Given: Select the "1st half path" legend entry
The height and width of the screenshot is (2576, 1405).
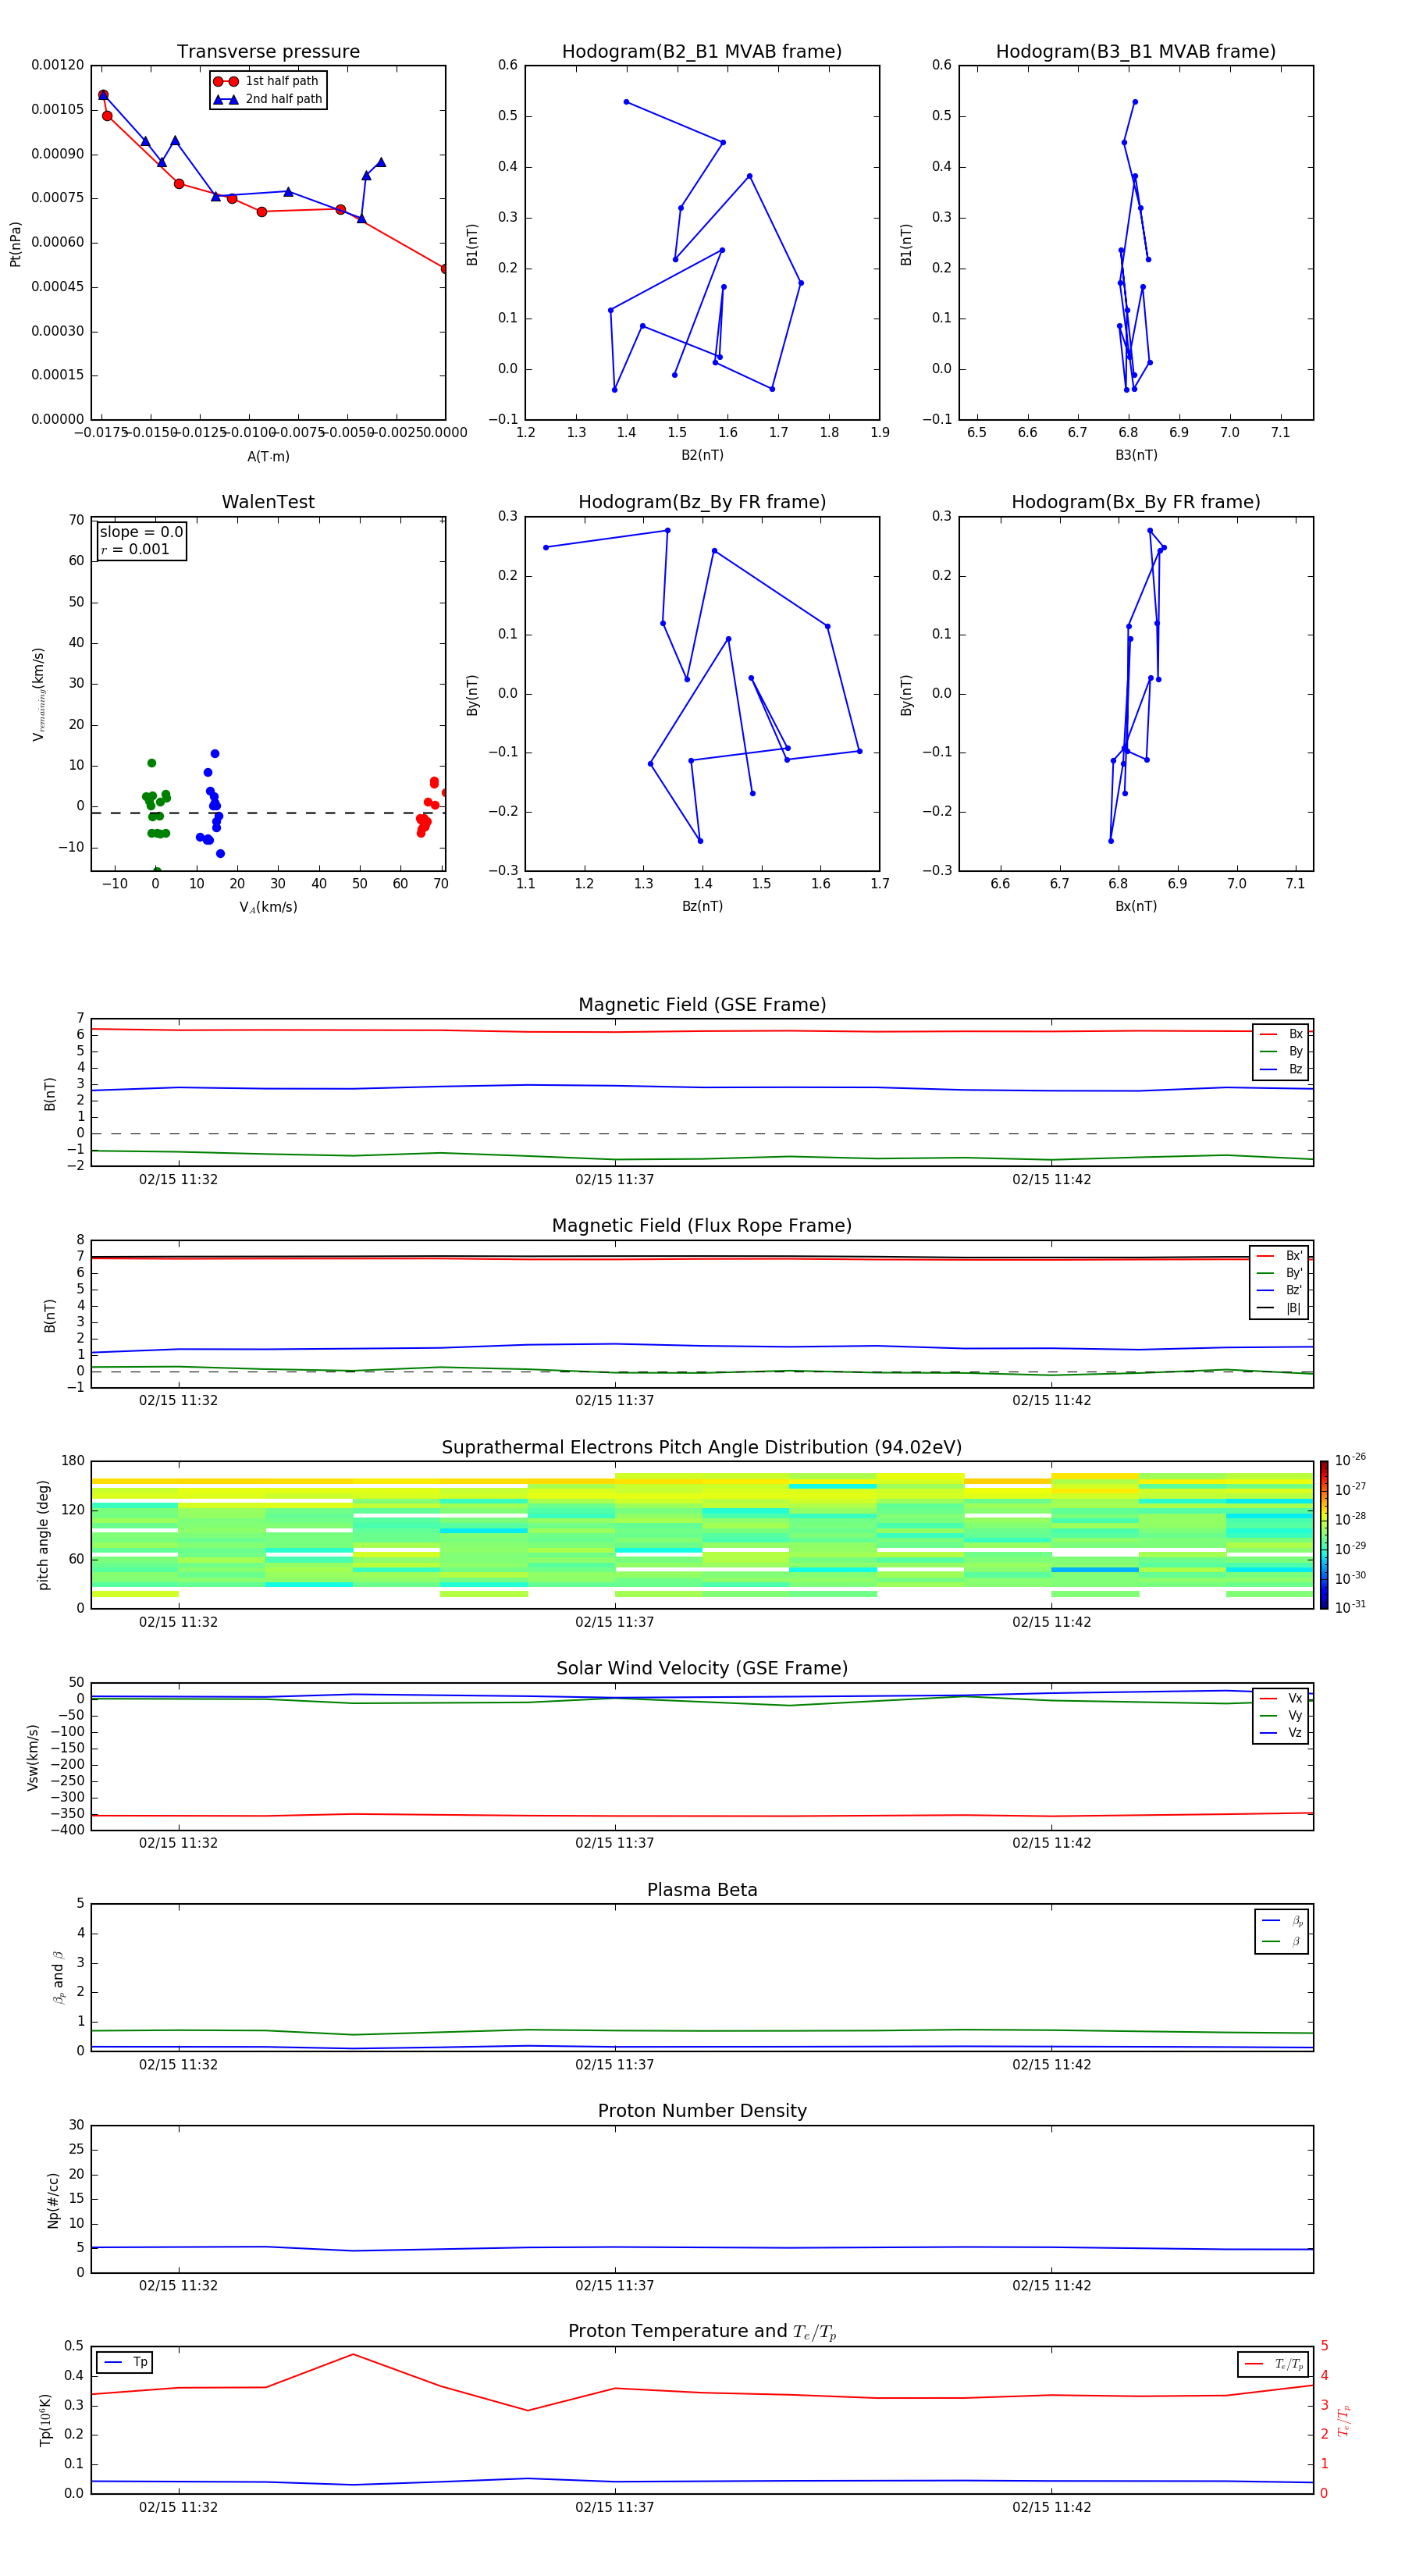Looking at the screenshot, I should coord(266,81).
